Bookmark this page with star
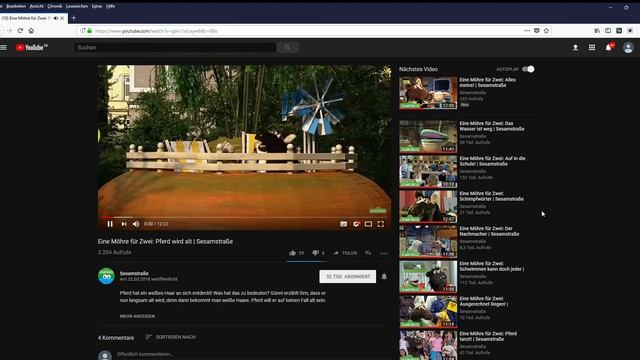This screenshot has width=640, height=360. point(546,31)
